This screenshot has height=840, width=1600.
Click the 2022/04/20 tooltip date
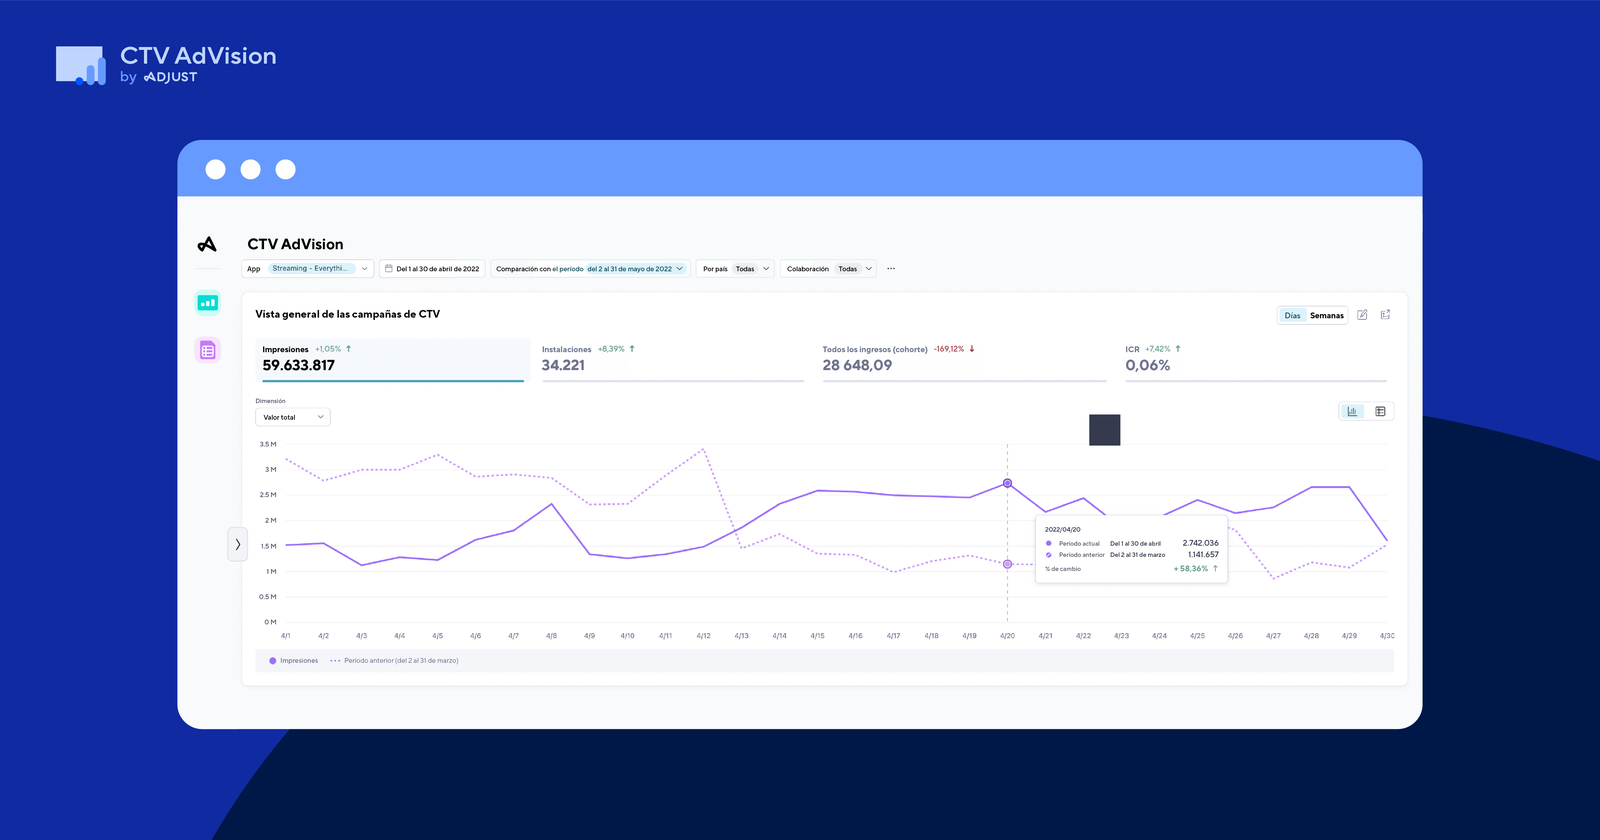click(1062, 530)
